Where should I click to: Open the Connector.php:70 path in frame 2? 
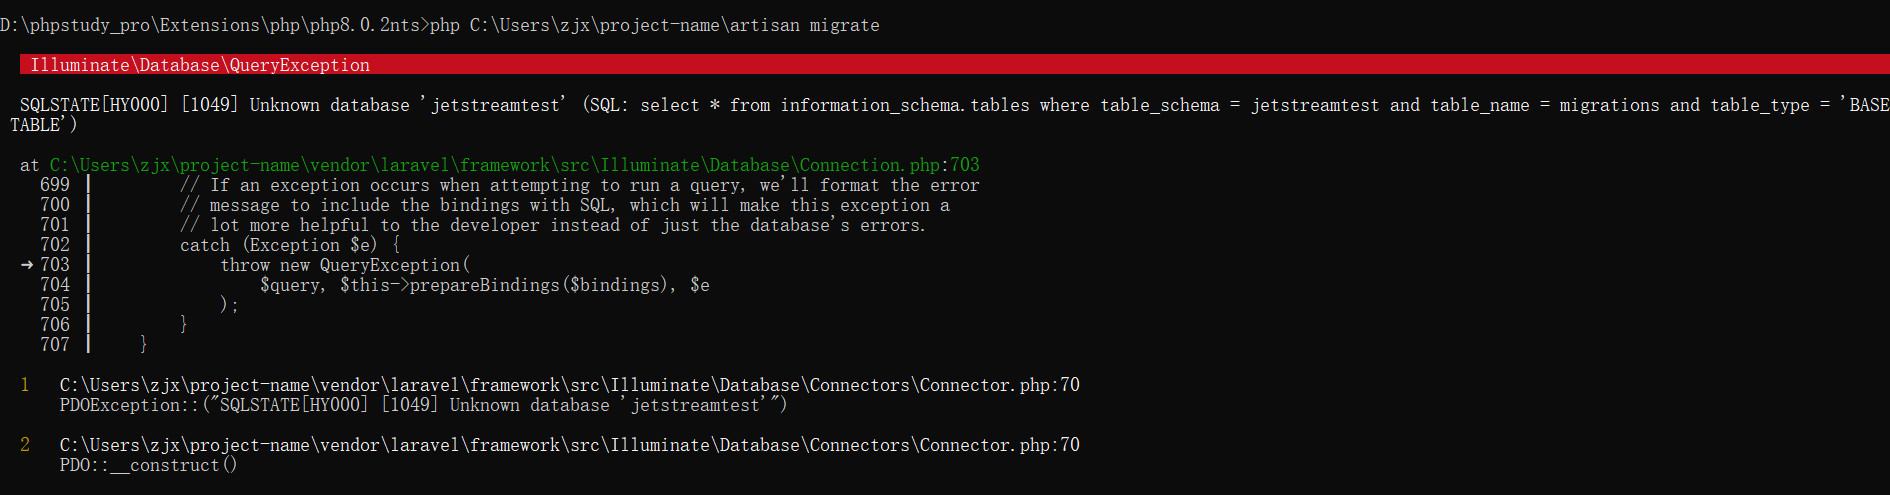click(569, 445)
